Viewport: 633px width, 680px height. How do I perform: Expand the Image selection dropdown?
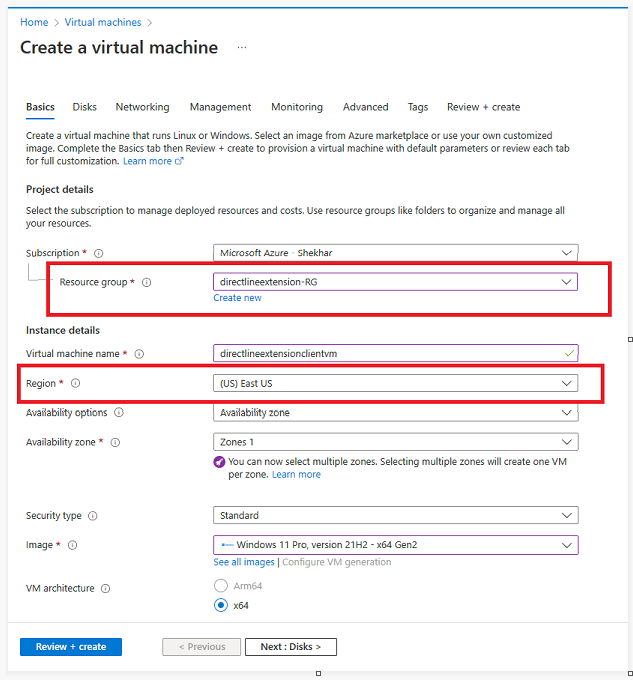pos(395,545)
